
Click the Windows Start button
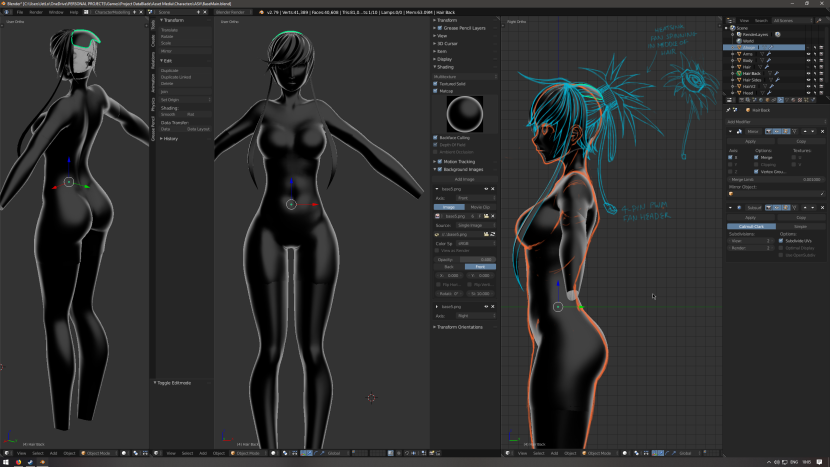click(5, 462)
